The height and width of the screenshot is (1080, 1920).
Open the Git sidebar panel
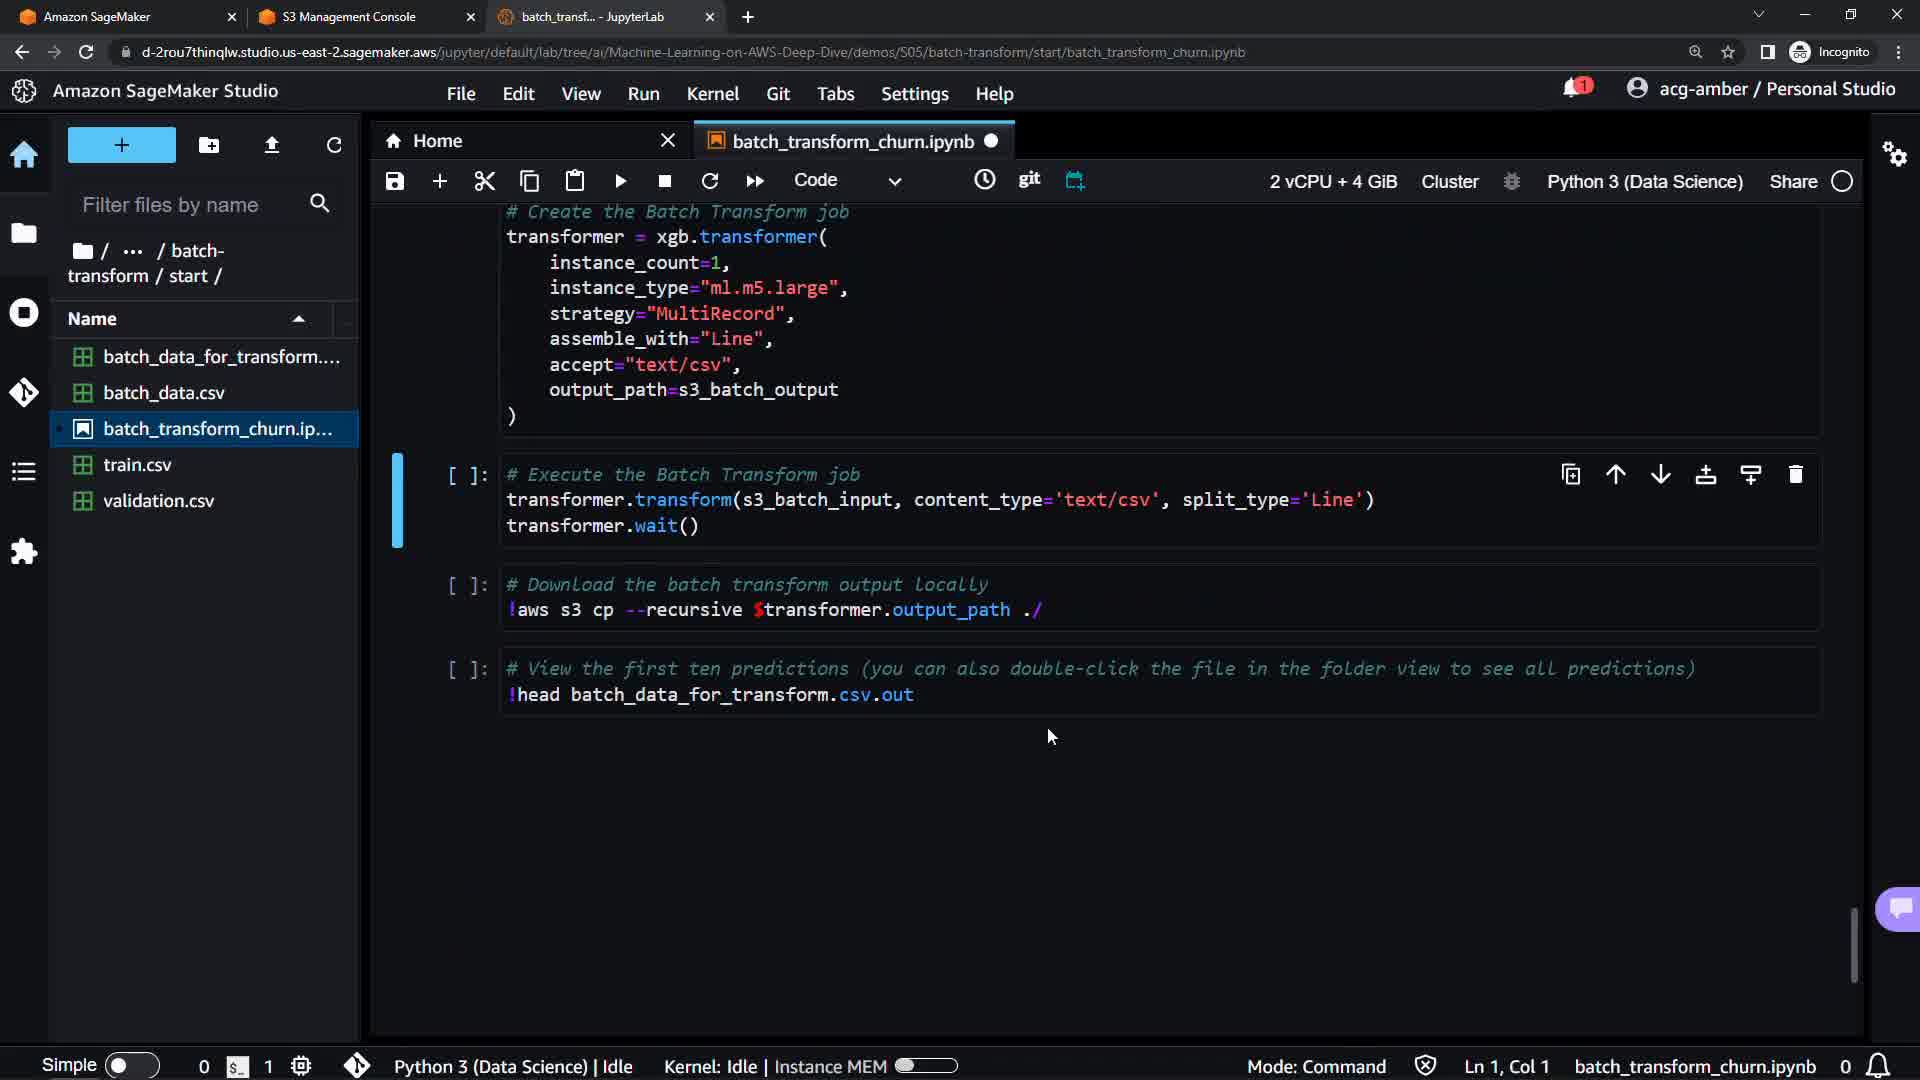[x=24, y=392]
